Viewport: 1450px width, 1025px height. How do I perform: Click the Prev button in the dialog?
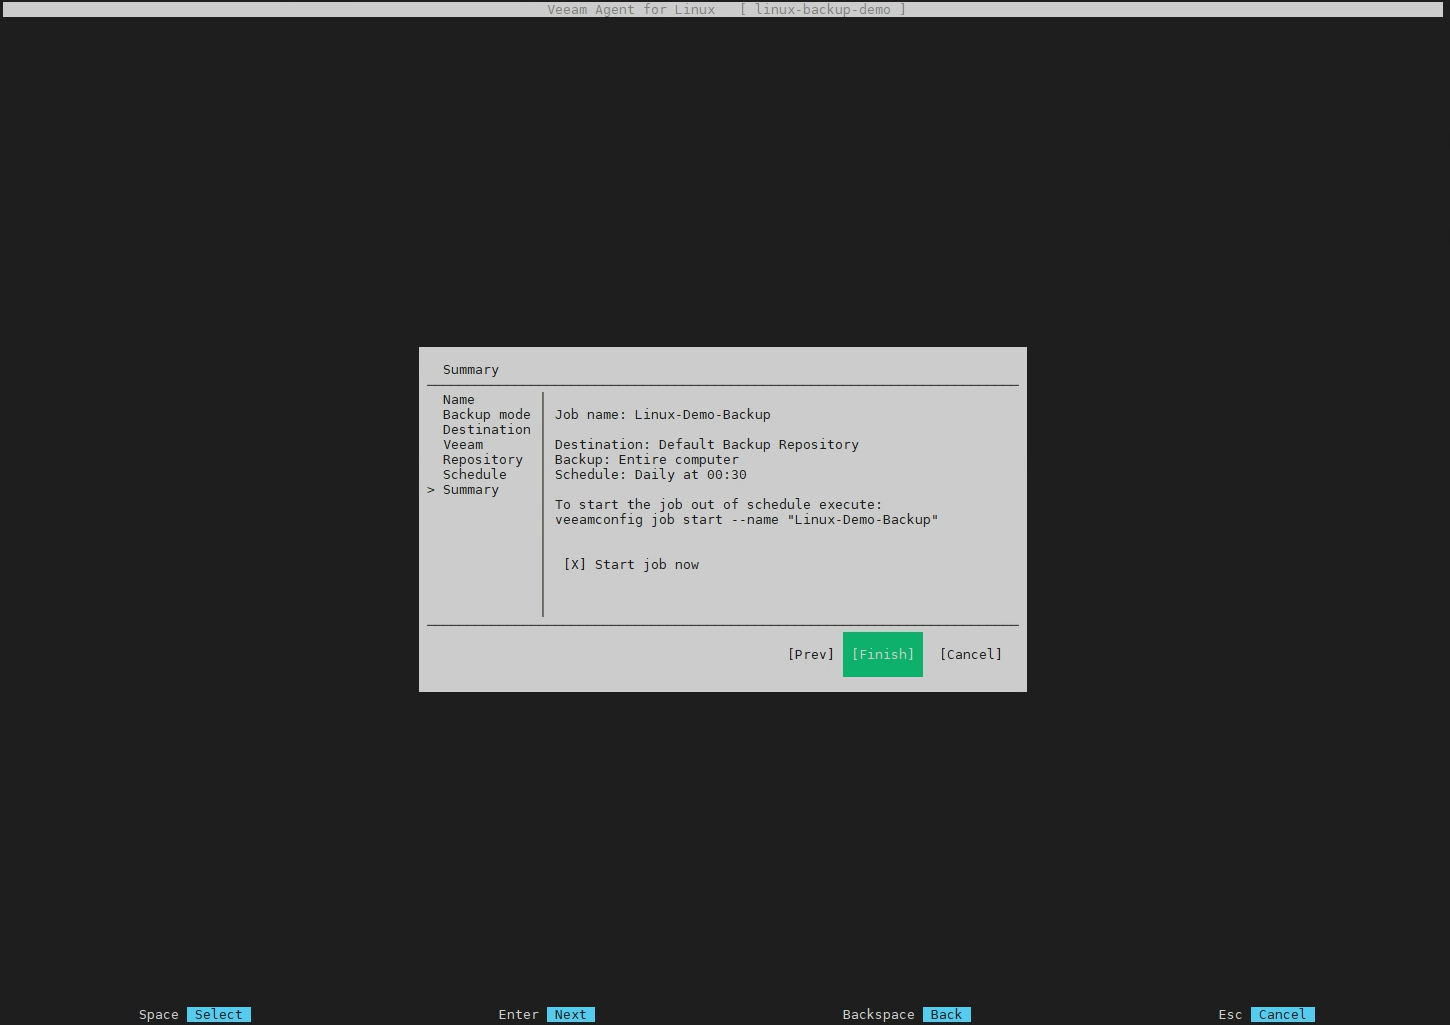pyautogui.click(x=810, y=654)
